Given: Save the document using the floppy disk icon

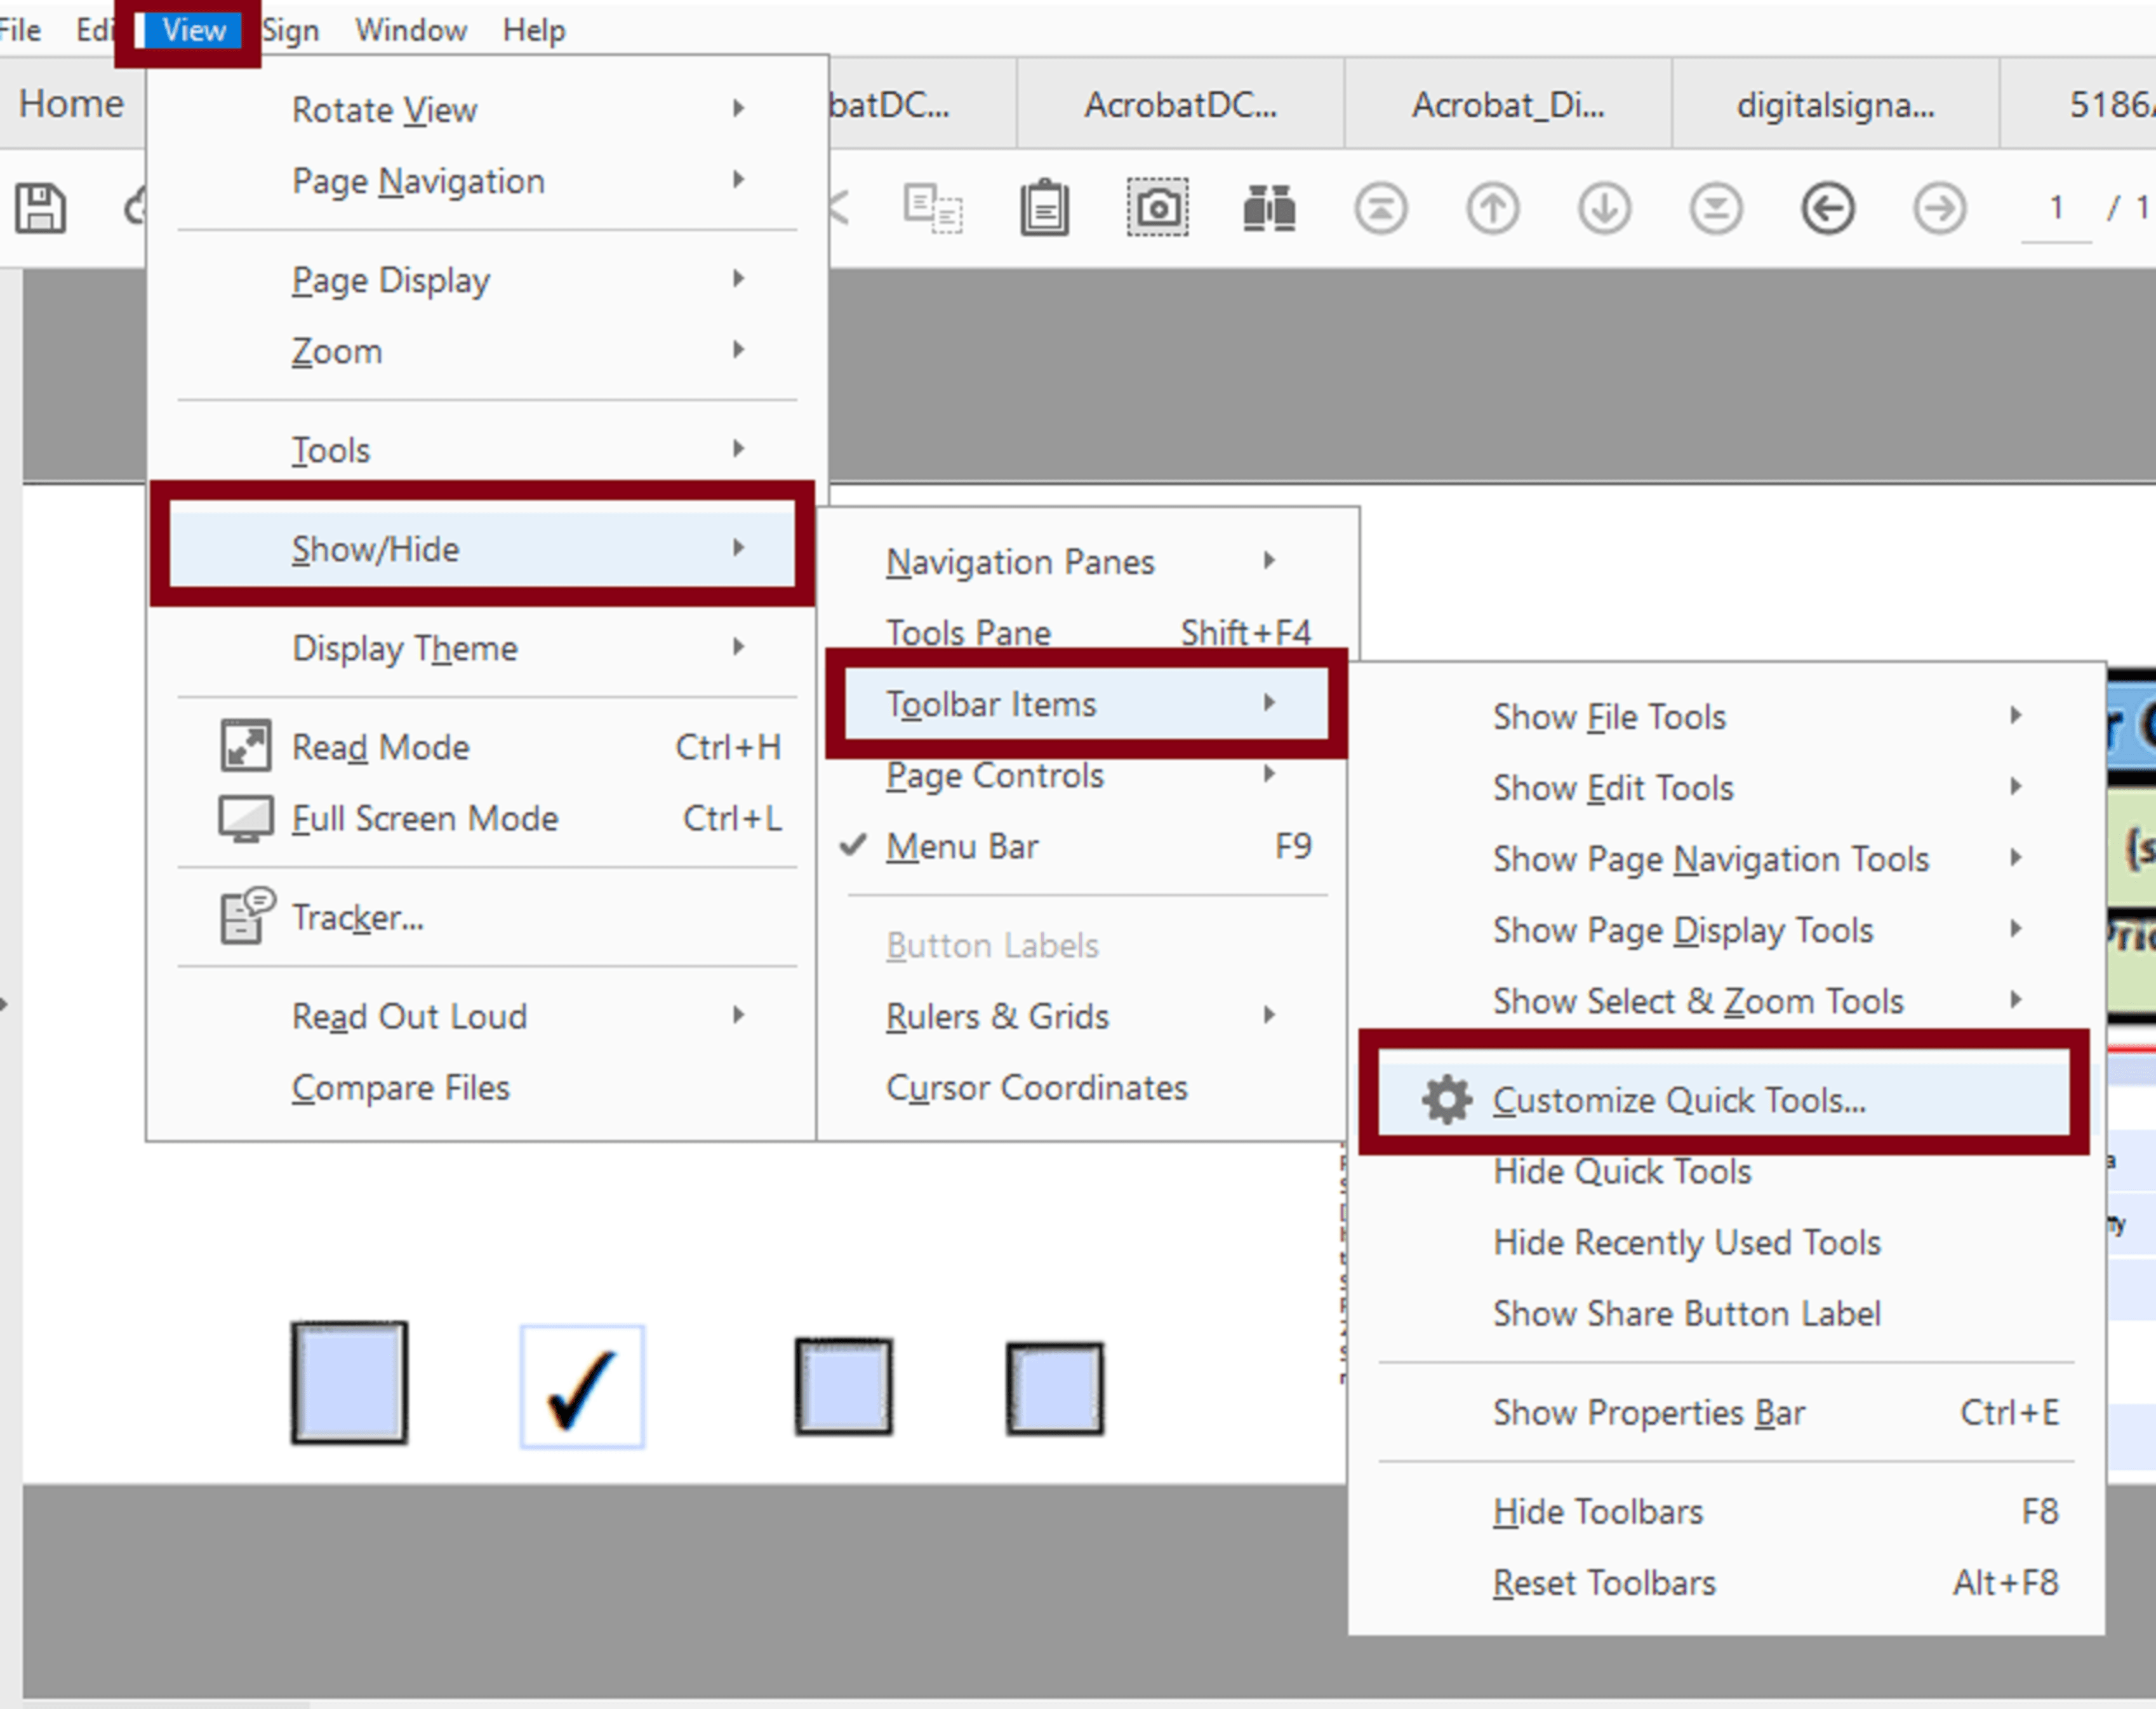Looking at the screenshot, I should tap(40, 207).
